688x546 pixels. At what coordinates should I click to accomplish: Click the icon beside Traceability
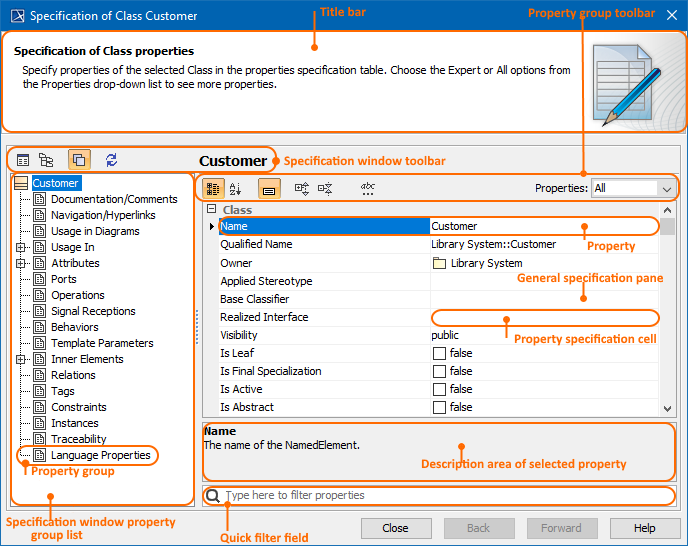pos(40,439)
